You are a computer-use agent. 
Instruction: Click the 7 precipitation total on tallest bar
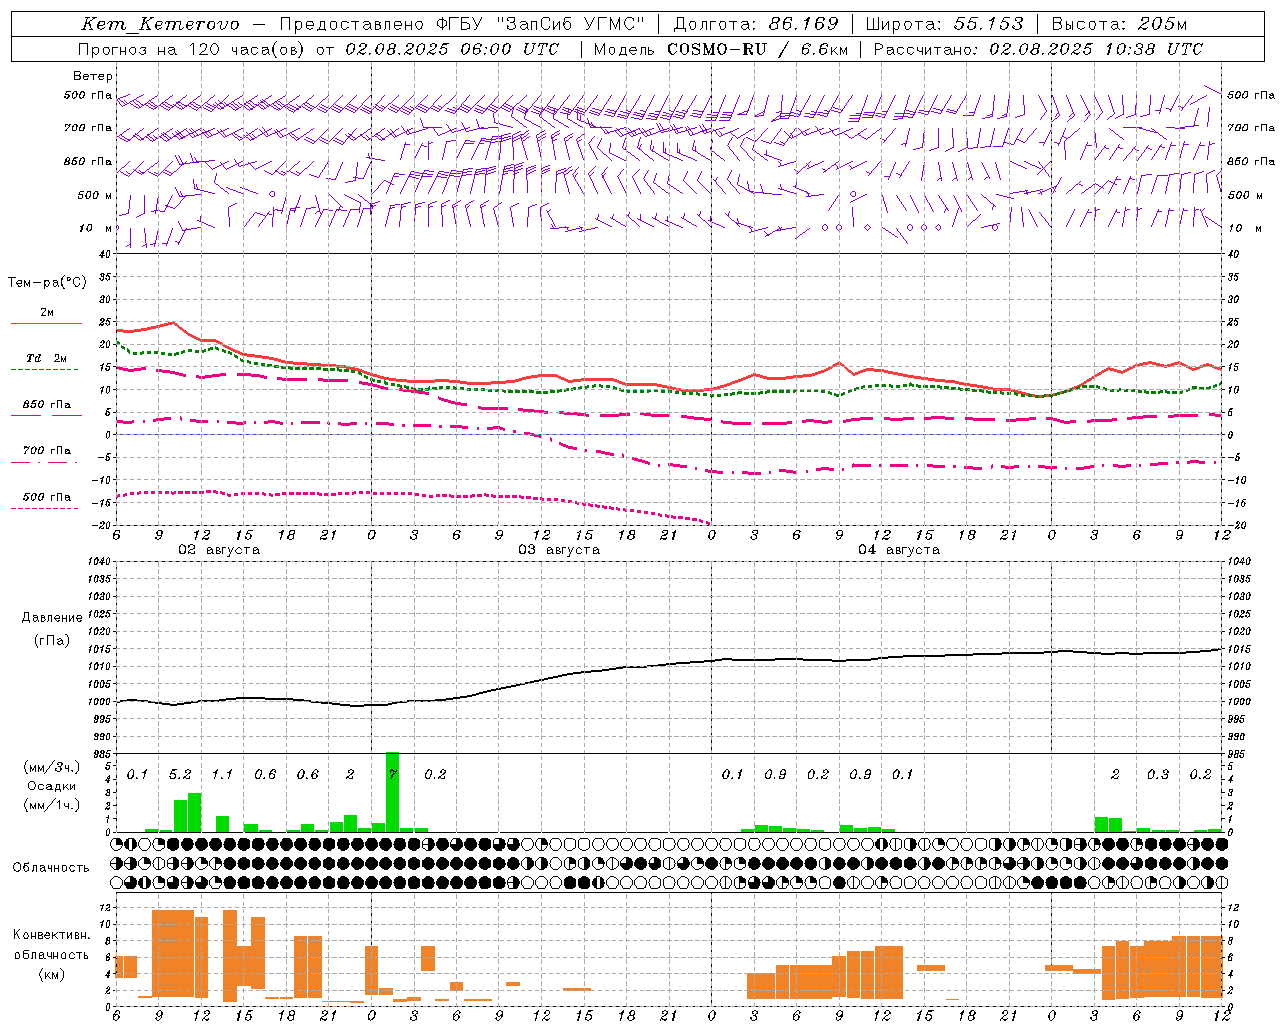[393, 775]
